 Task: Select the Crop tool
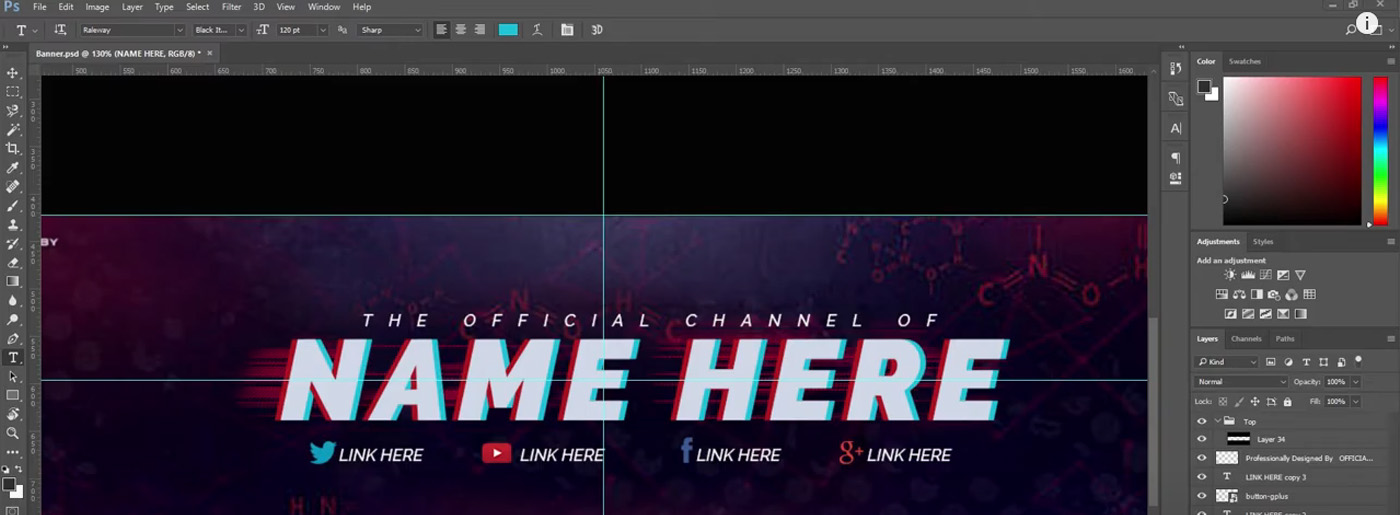click(13, 149)
